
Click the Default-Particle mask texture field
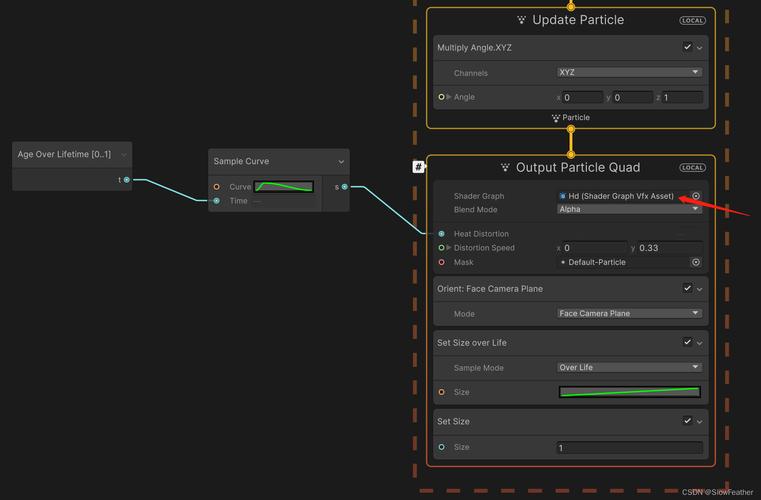(623, 262)
